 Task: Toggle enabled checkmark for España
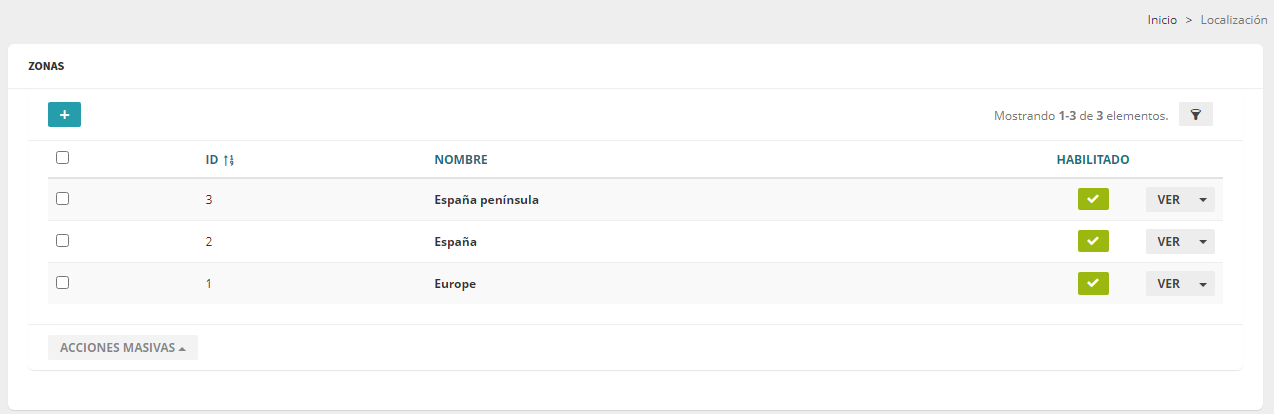(1093, 241)
